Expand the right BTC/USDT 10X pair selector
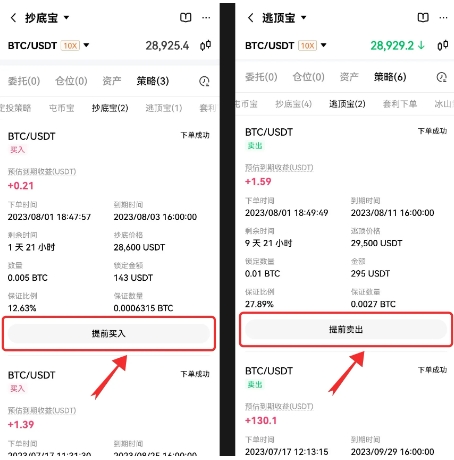Screen dimensions: 454x460 point(286,45)
